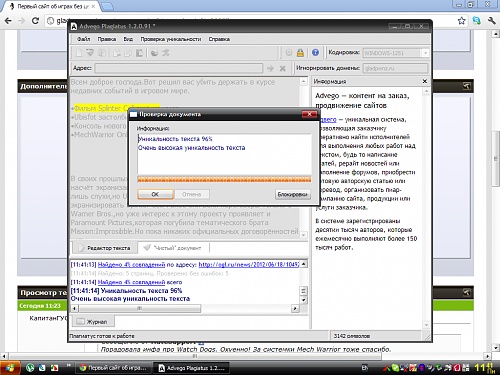The width and height of the screenshot is (500, 375).
Task: Close the Информация side panel
Action: pyautogui.click(x=425, y=81)
